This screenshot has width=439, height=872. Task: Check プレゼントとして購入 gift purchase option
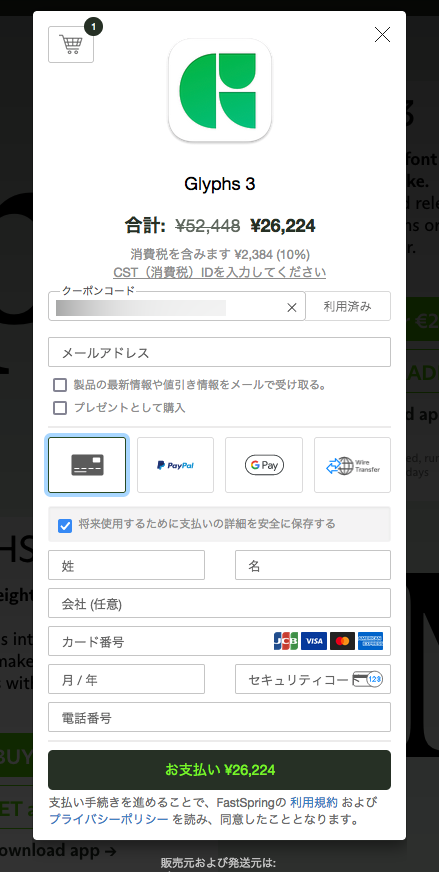[60, 408]
